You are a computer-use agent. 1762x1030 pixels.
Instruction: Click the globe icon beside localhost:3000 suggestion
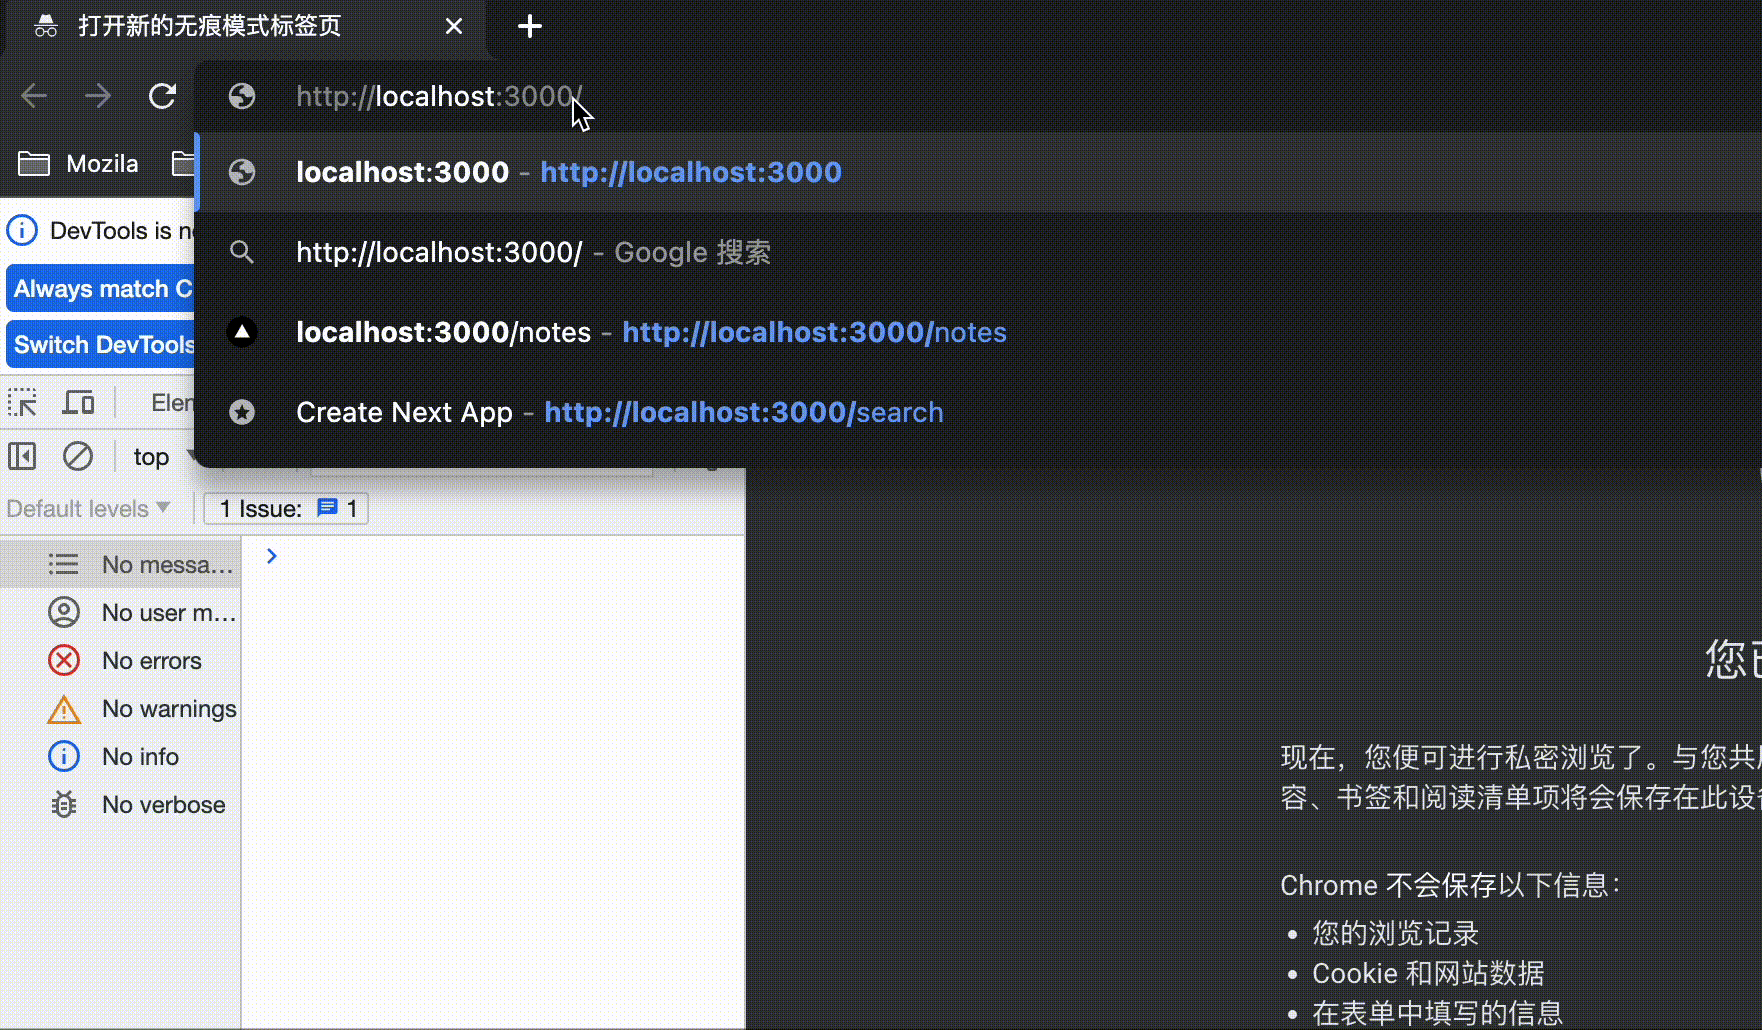pyautogui.click(x=242, y=172)
